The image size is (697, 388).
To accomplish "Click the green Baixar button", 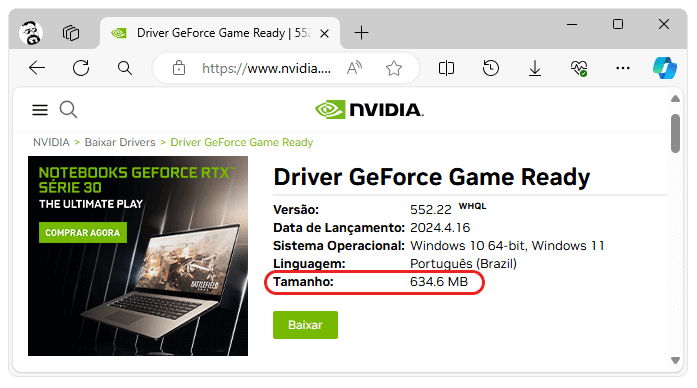I will tap(305, 325).
